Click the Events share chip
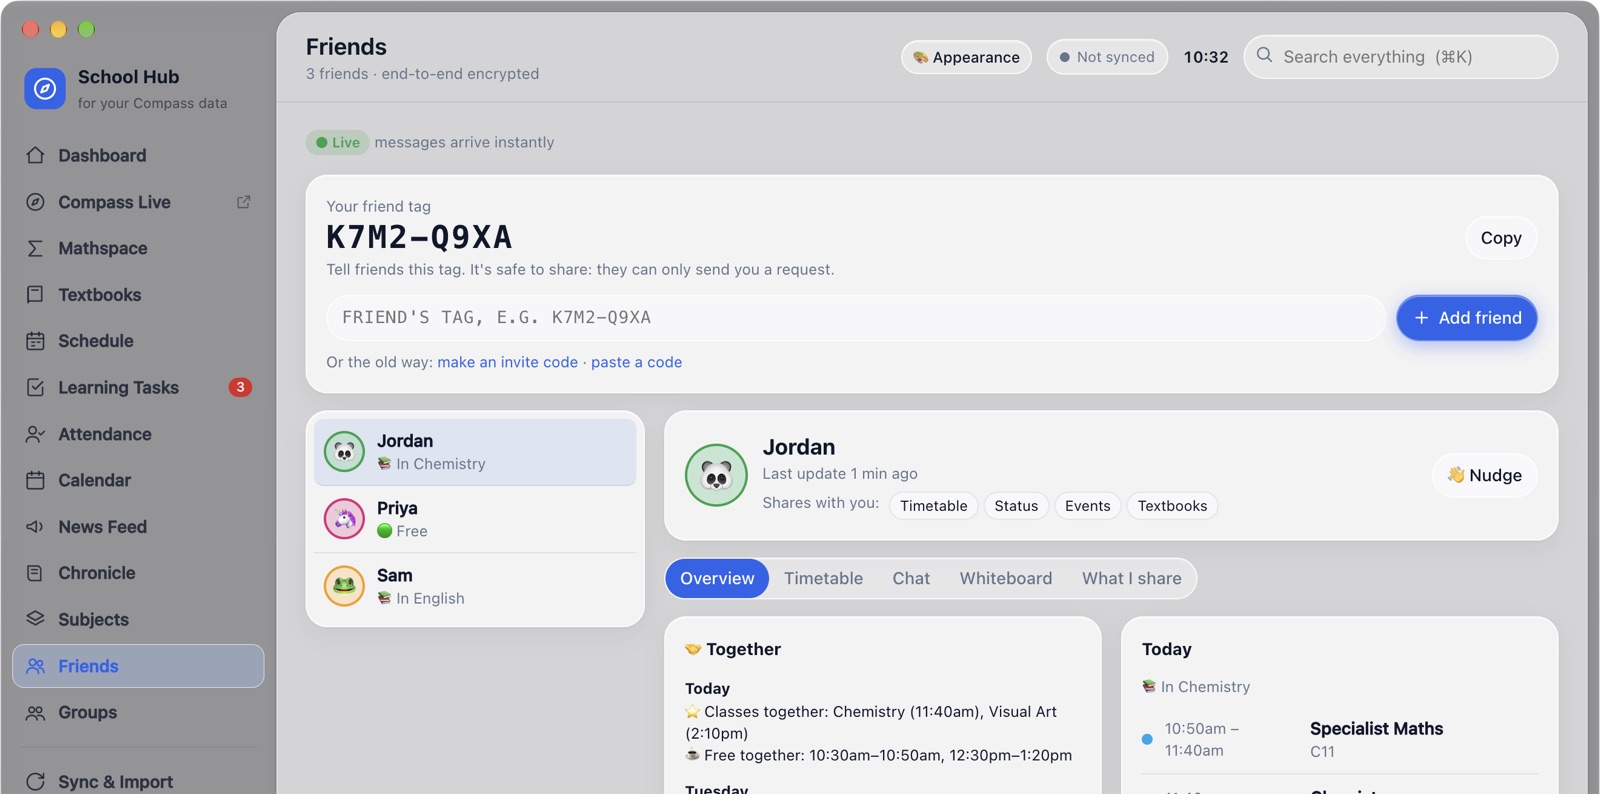This screenshot has height=794, width=1600. coord(1087,506)
